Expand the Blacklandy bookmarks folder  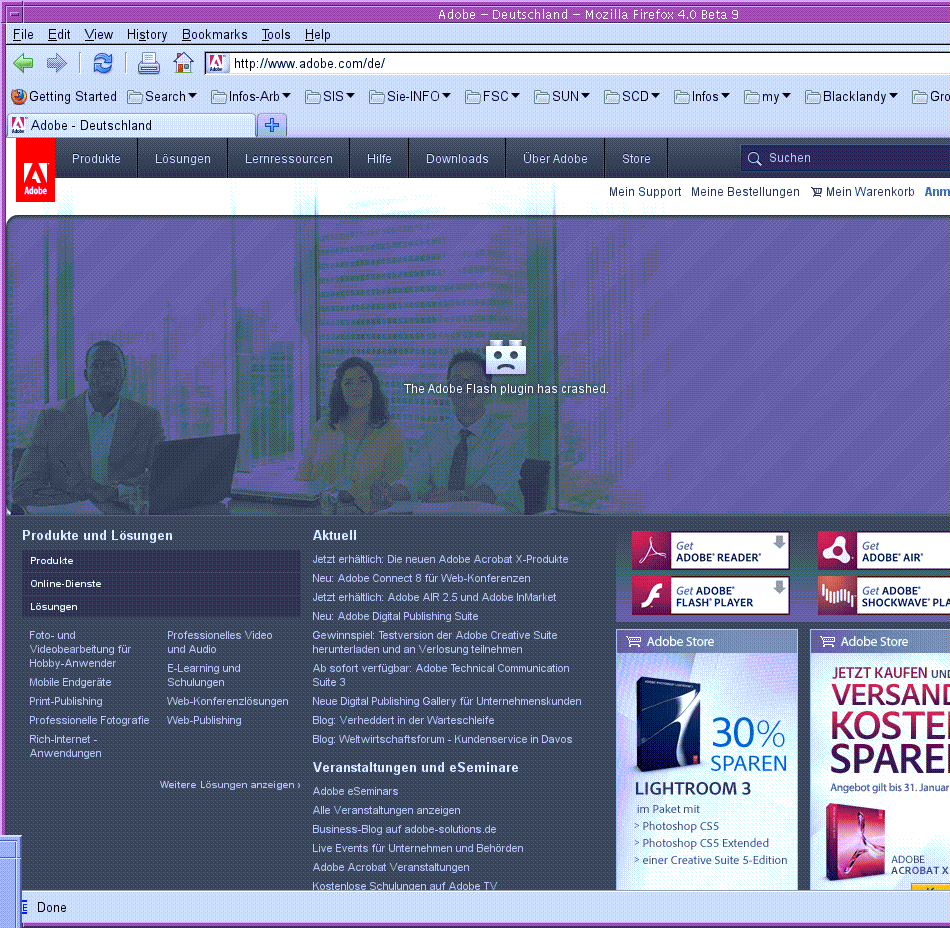(851, 96)
